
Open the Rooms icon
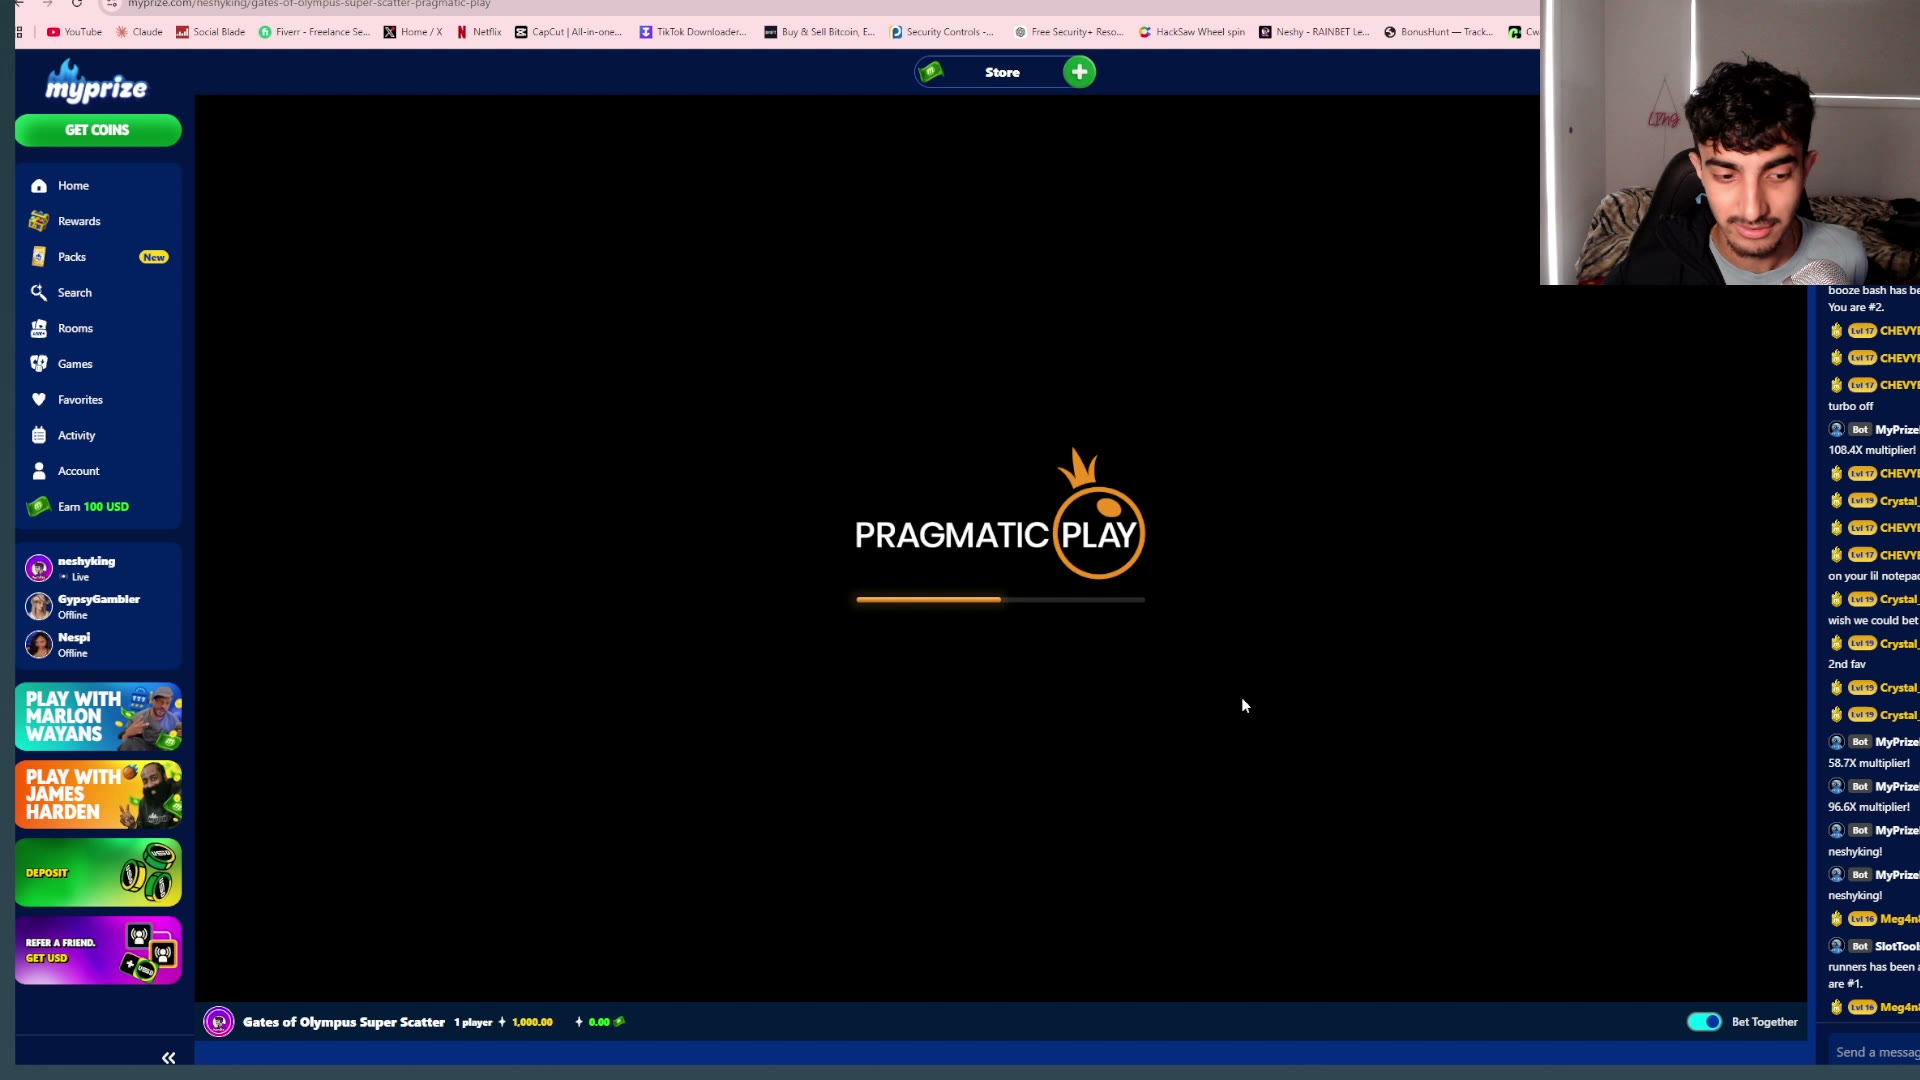click(x=39, y=328)
